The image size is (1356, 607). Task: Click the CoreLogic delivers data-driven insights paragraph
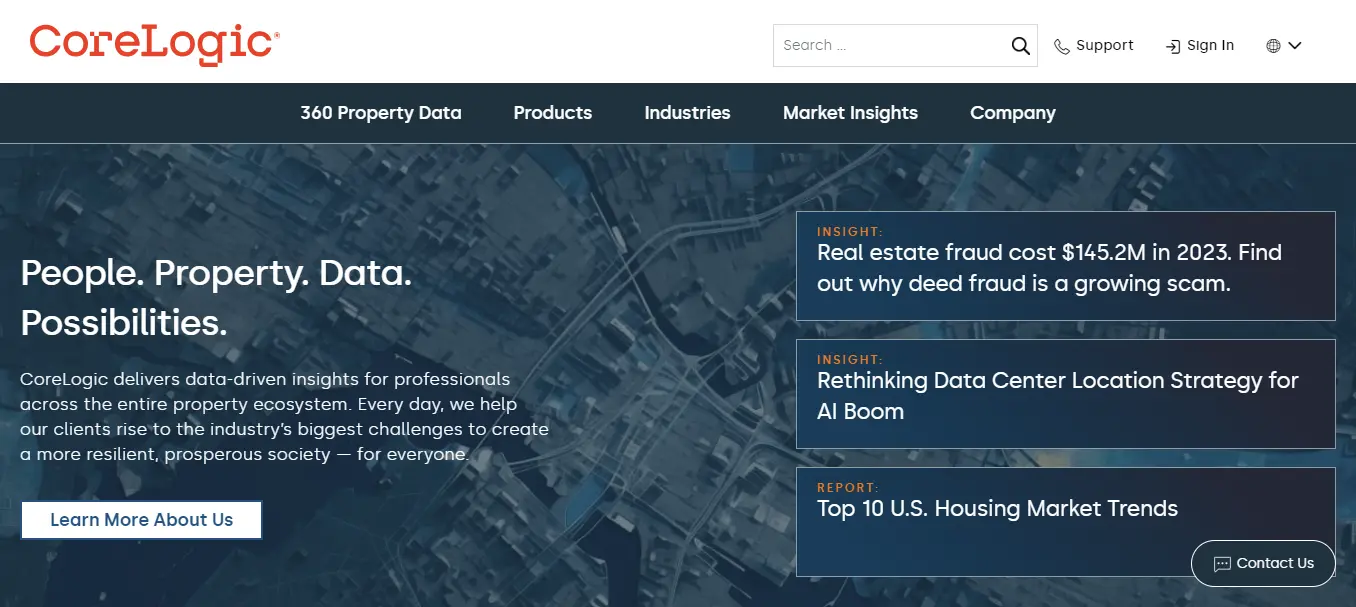click(285, 417)
